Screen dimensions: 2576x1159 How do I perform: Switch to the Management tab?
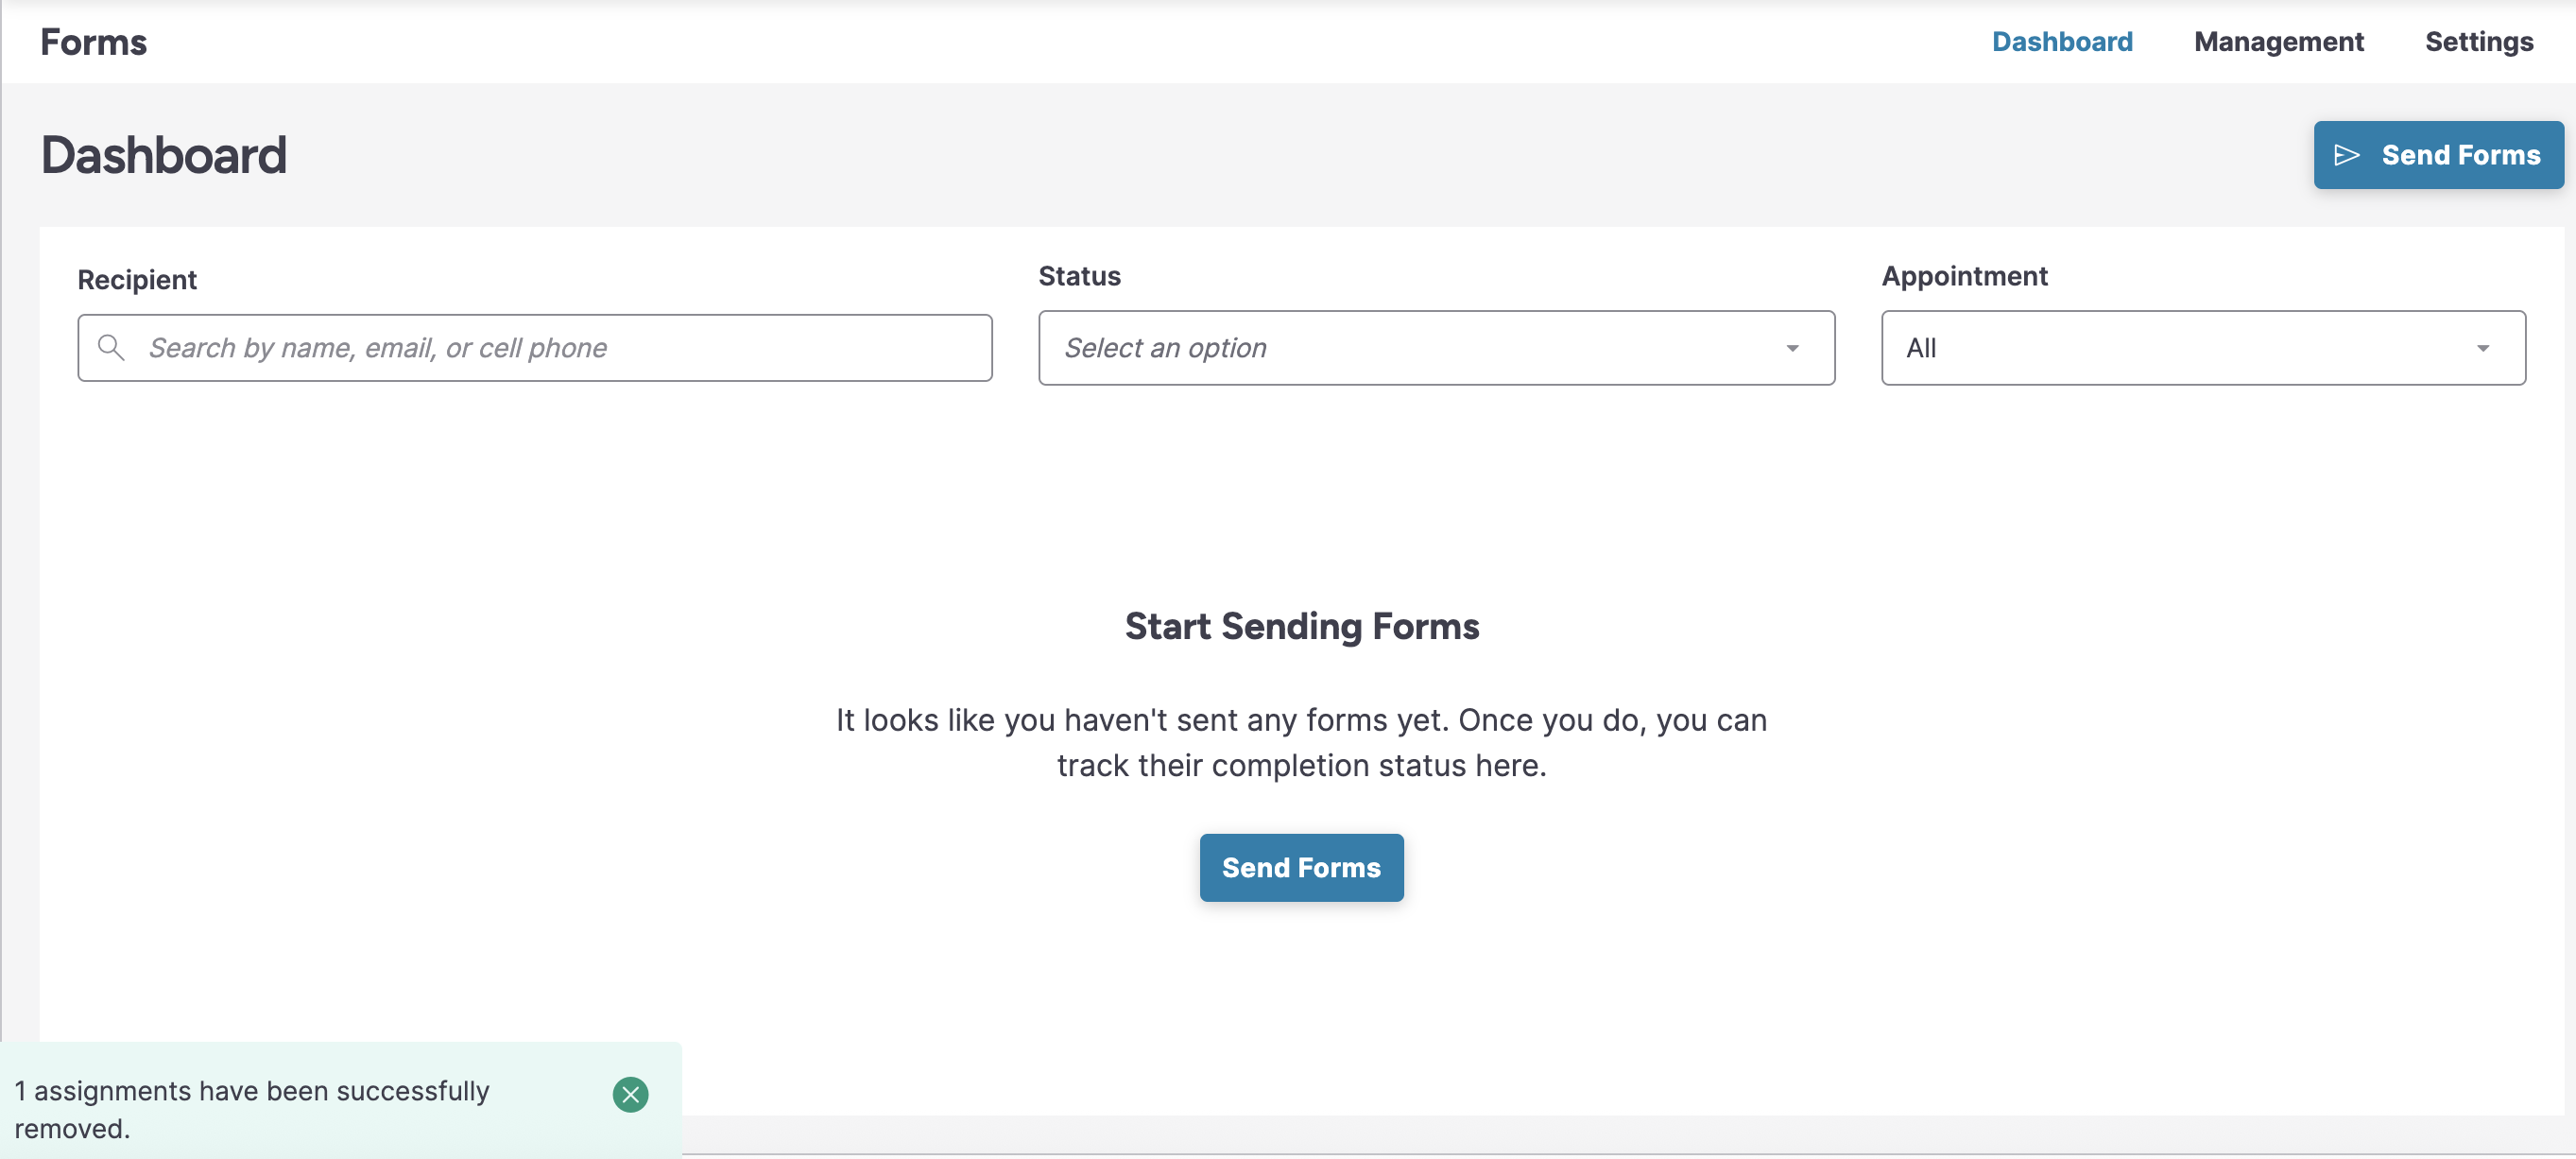coord(2278,42)
